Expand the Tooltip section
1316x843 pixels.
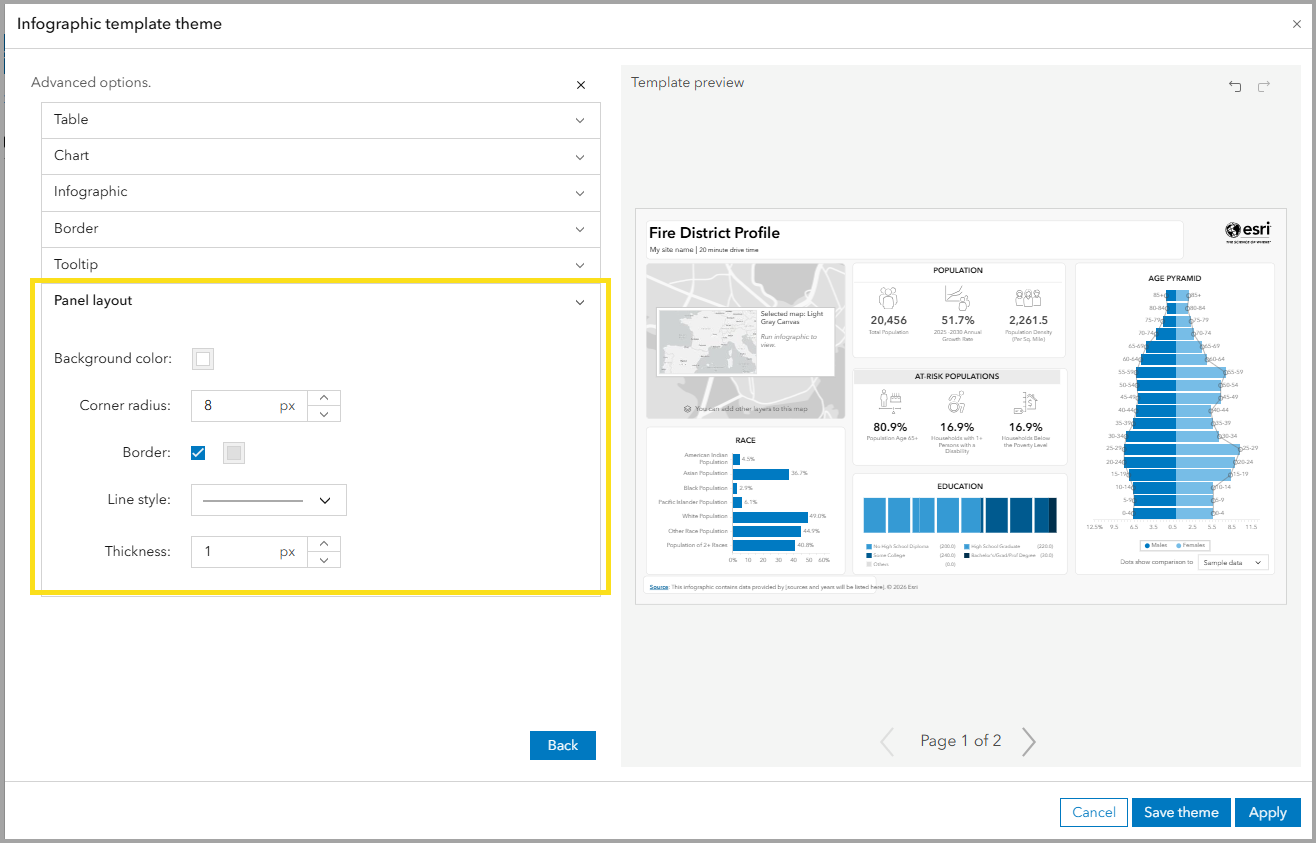(320, 265)
